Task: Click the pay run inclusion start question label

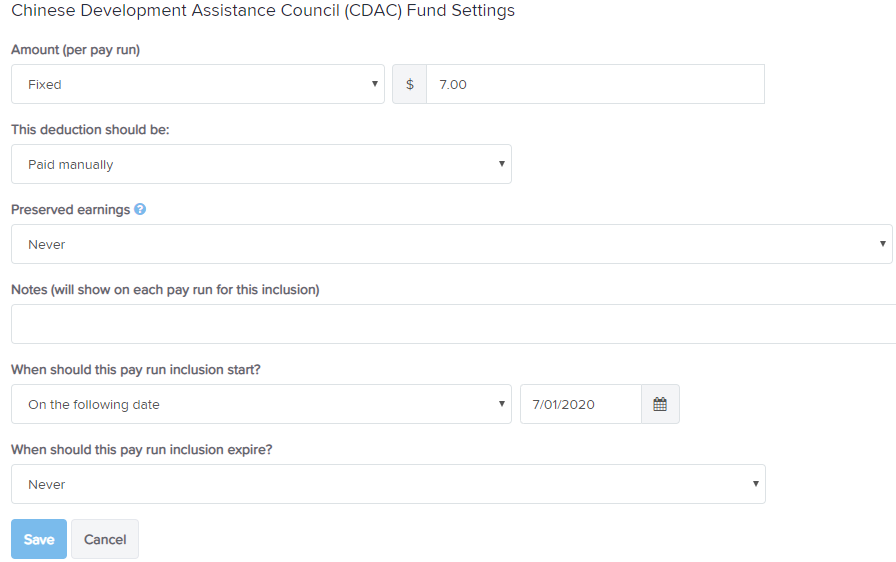Action: pos(136,370)
